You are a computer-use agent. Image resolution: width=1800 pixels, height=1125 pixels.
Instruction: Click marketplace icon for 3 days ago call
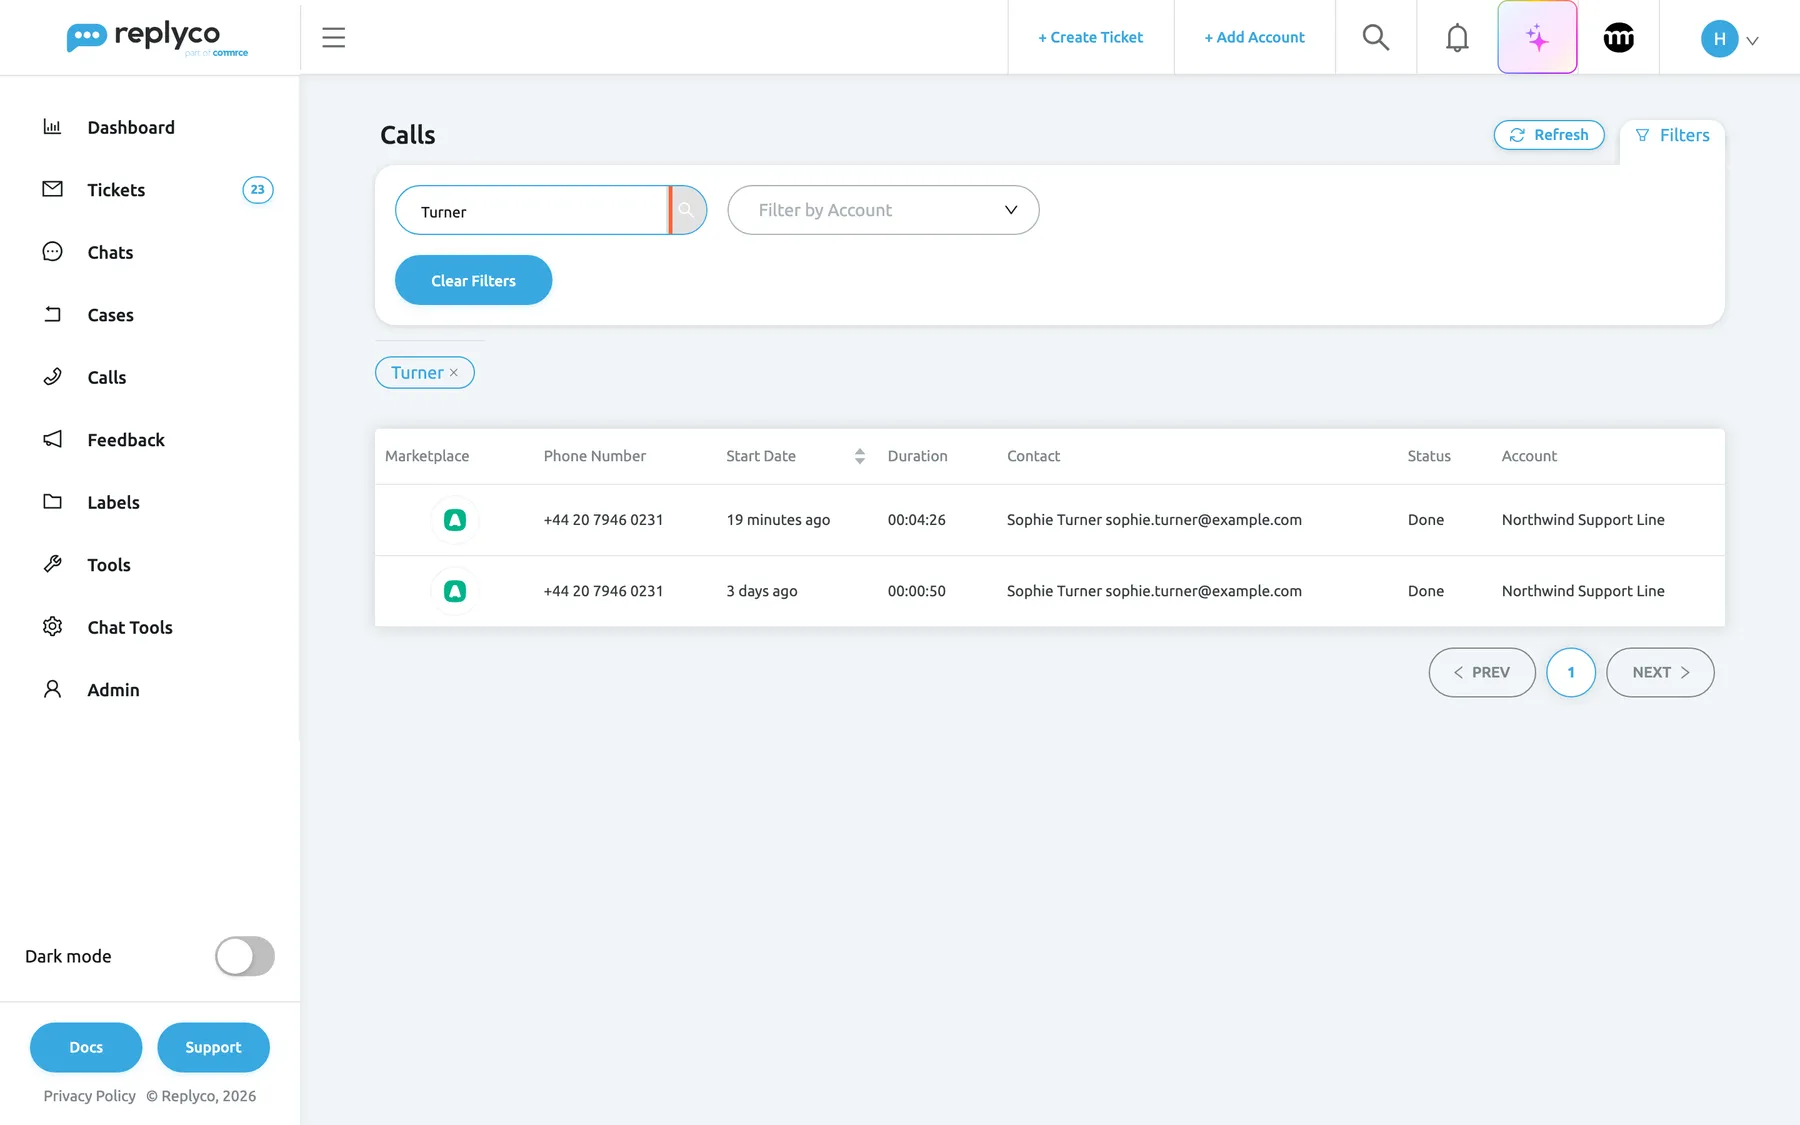pyautogui.click(x=455, y=591)
